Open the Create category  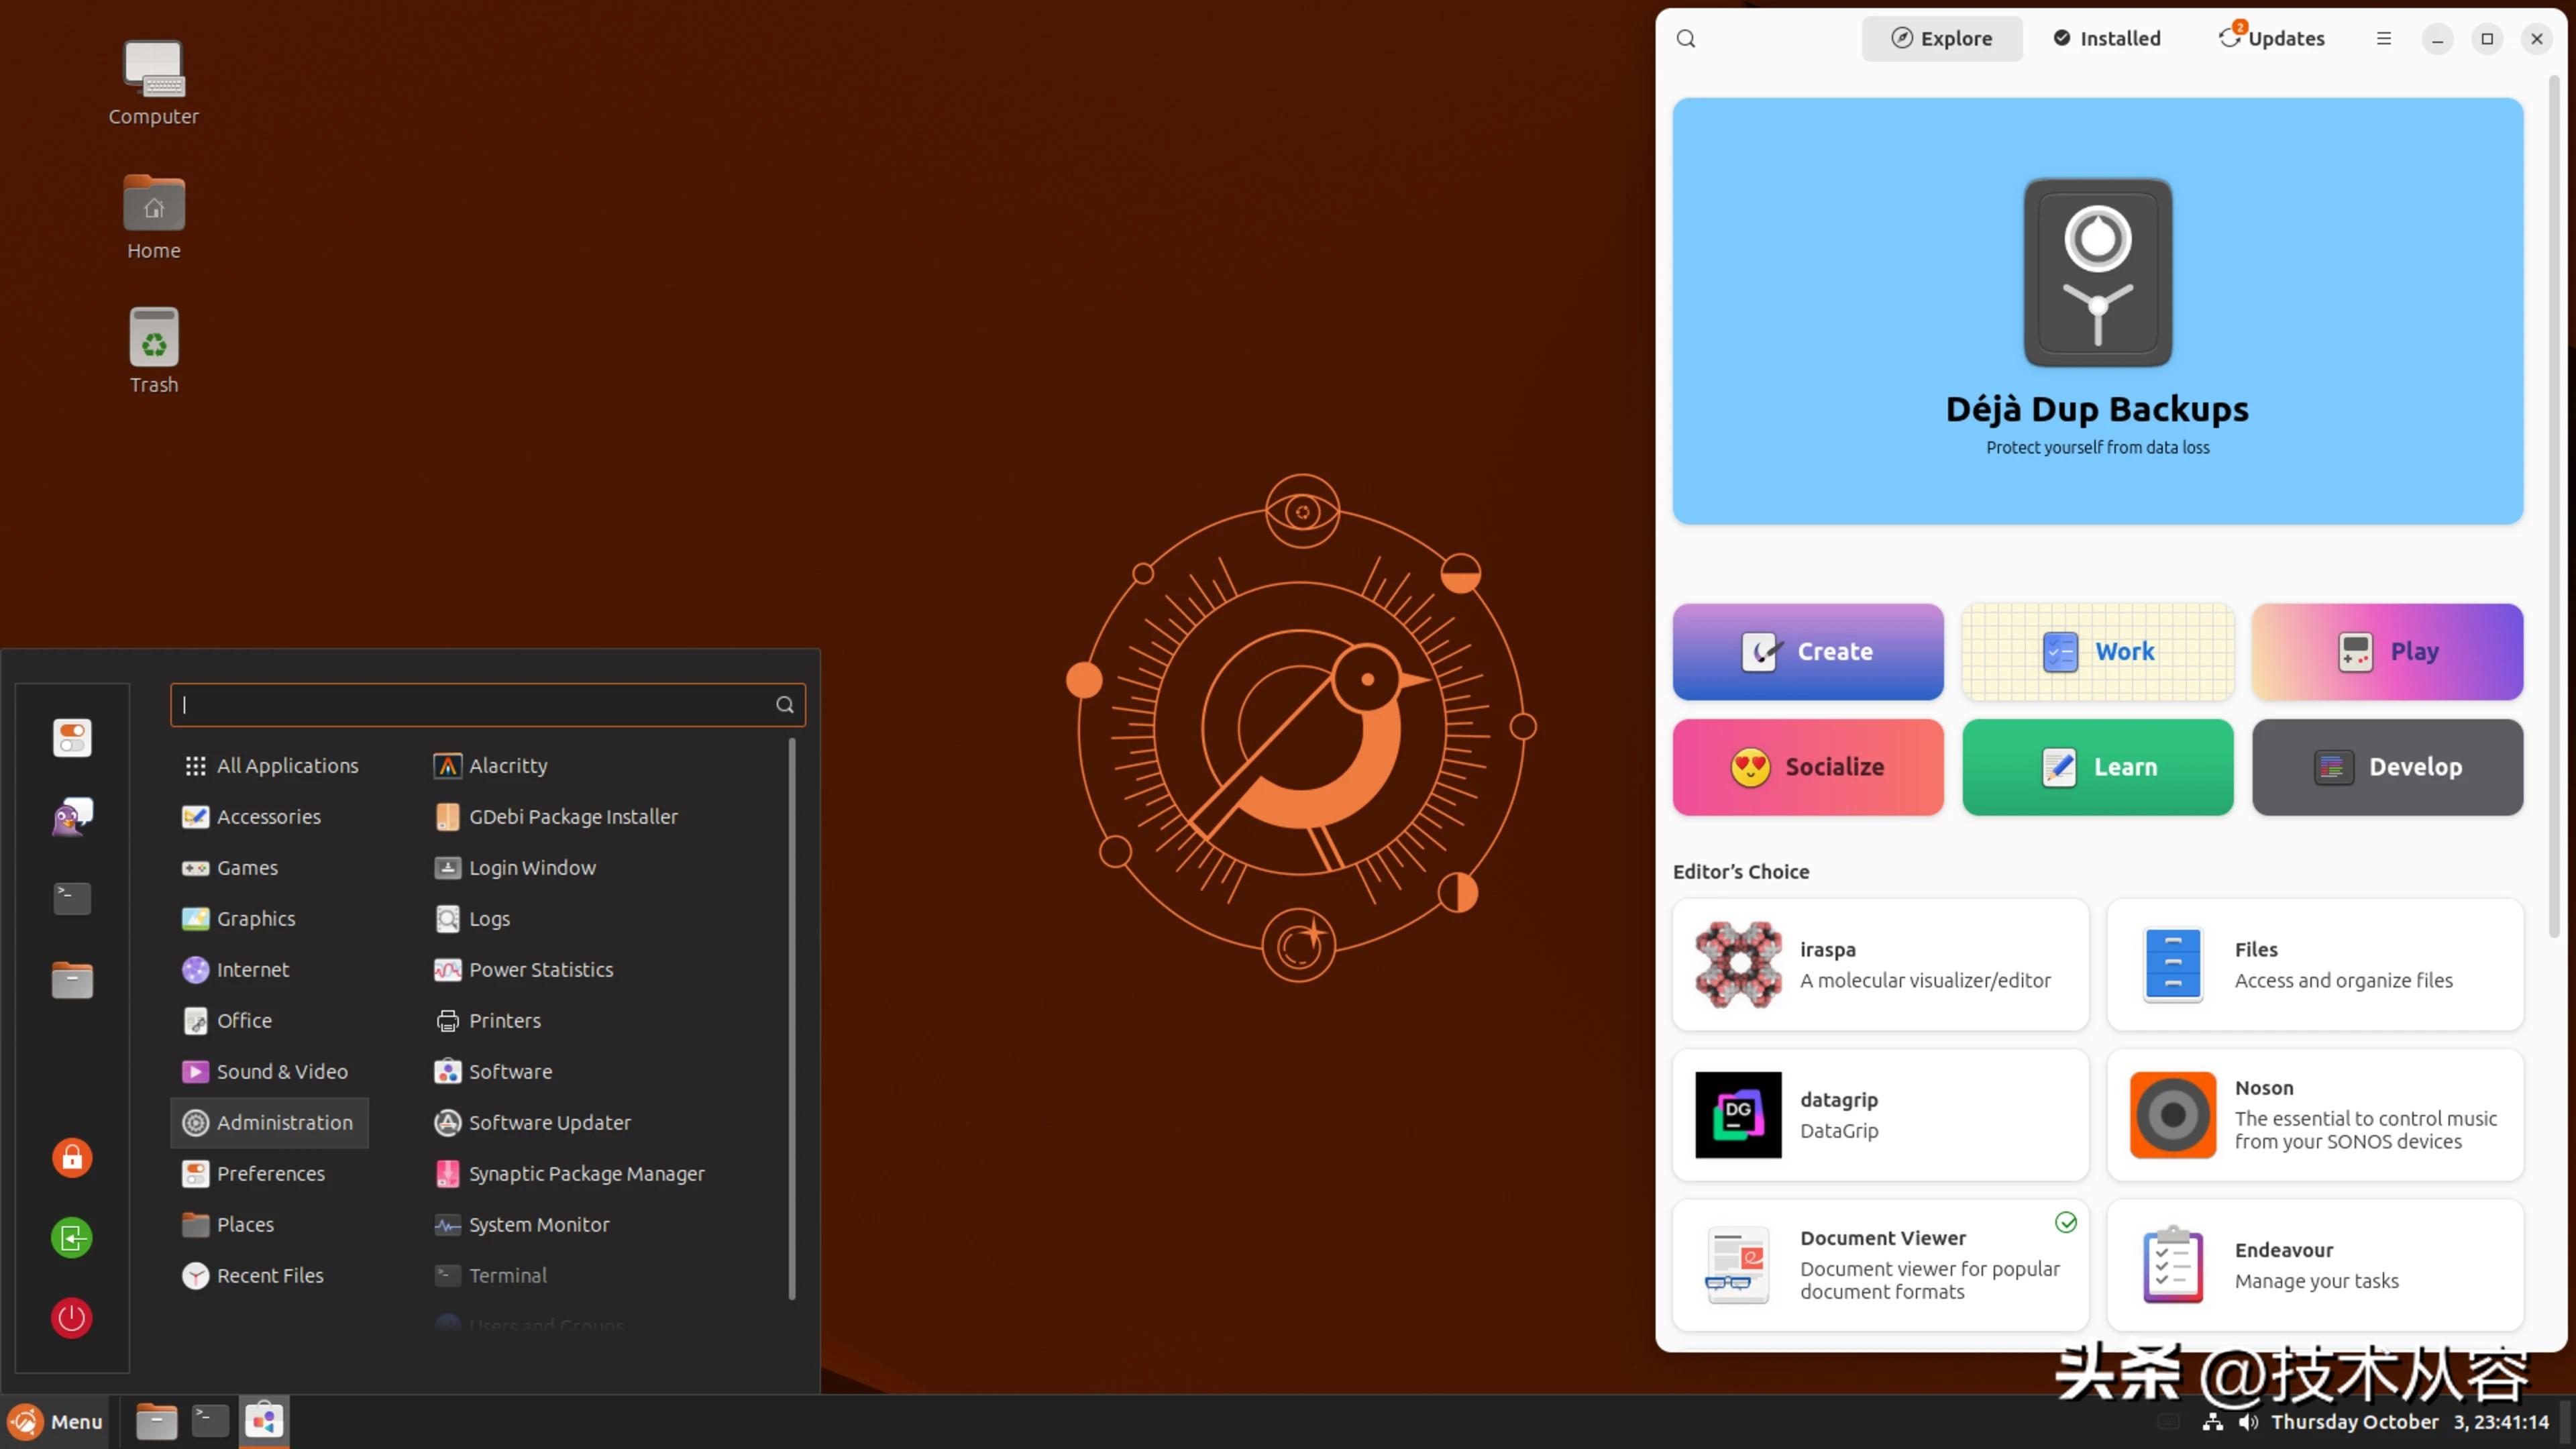(x=1808, y=652)
